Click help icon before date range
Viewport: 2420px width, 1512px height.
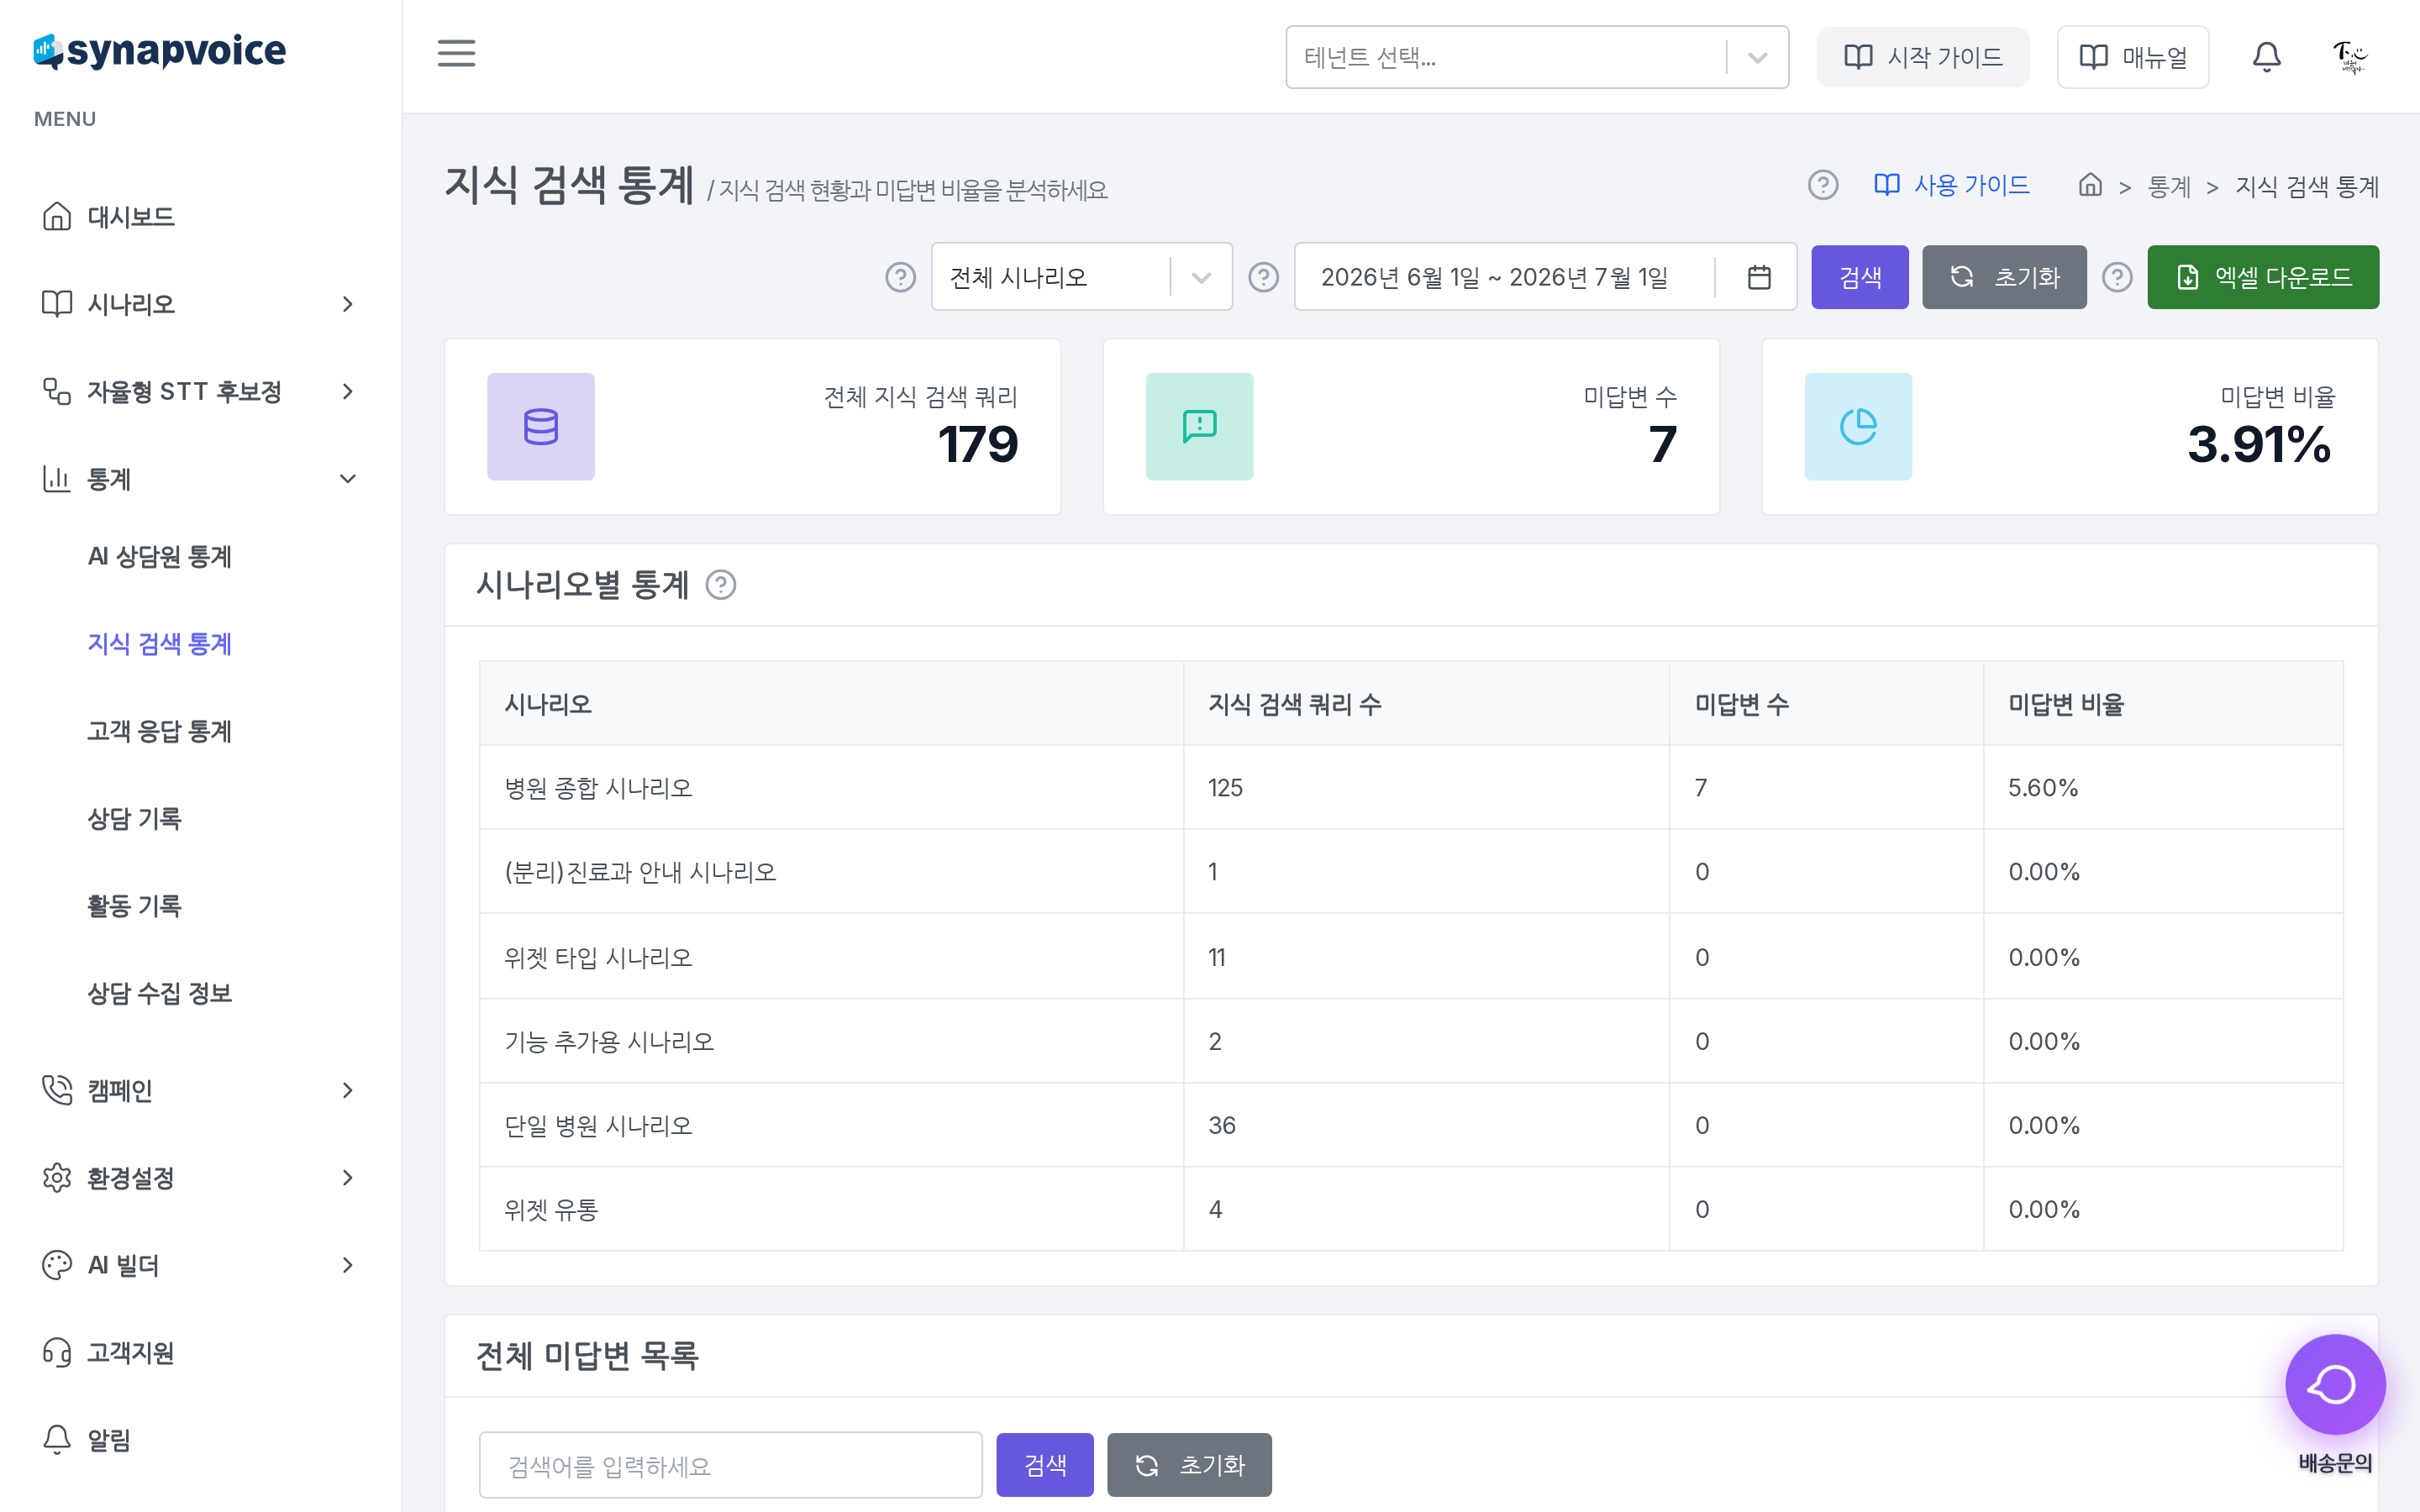1263,277
